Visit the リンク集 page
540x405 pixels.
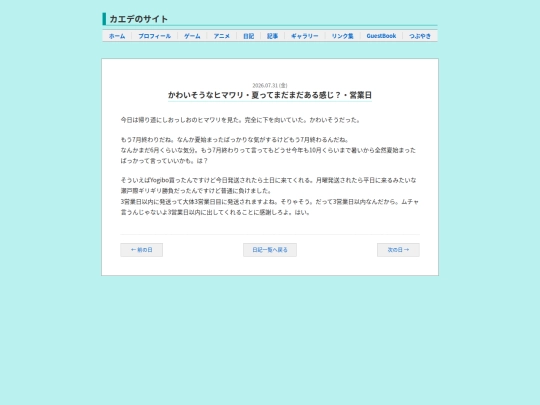343,36
